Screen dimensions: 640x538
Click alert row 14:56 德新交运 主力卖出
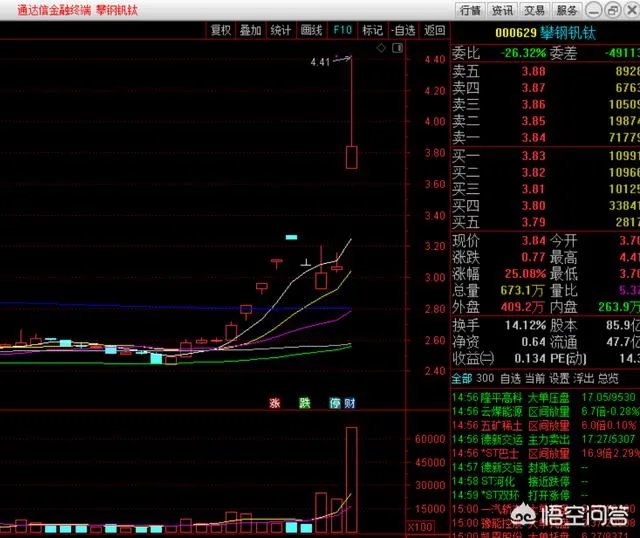[544, 439]
